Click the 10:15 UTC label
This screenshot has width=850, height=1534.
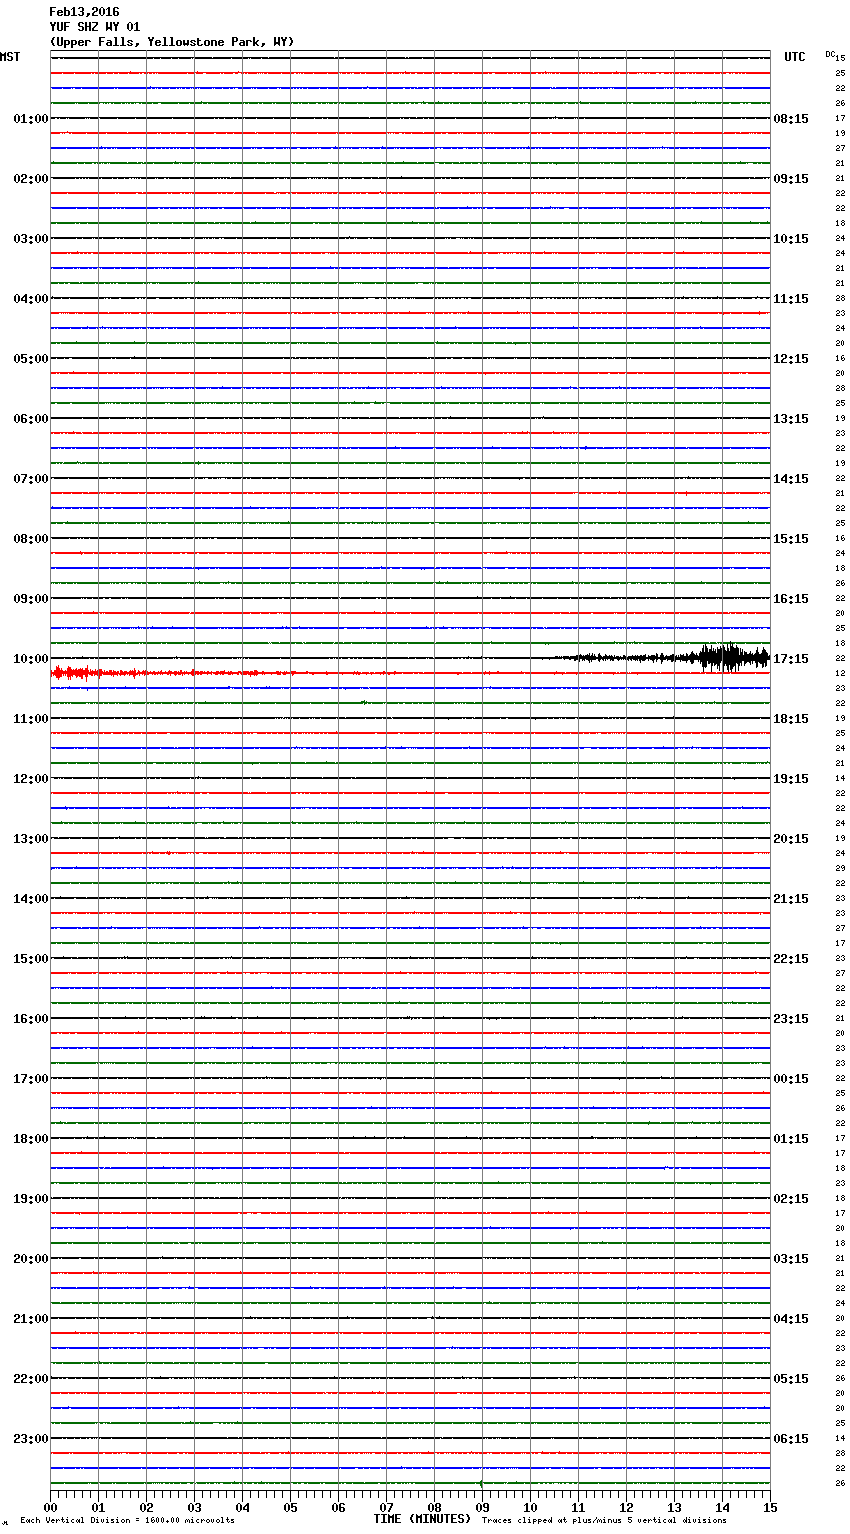791,239
